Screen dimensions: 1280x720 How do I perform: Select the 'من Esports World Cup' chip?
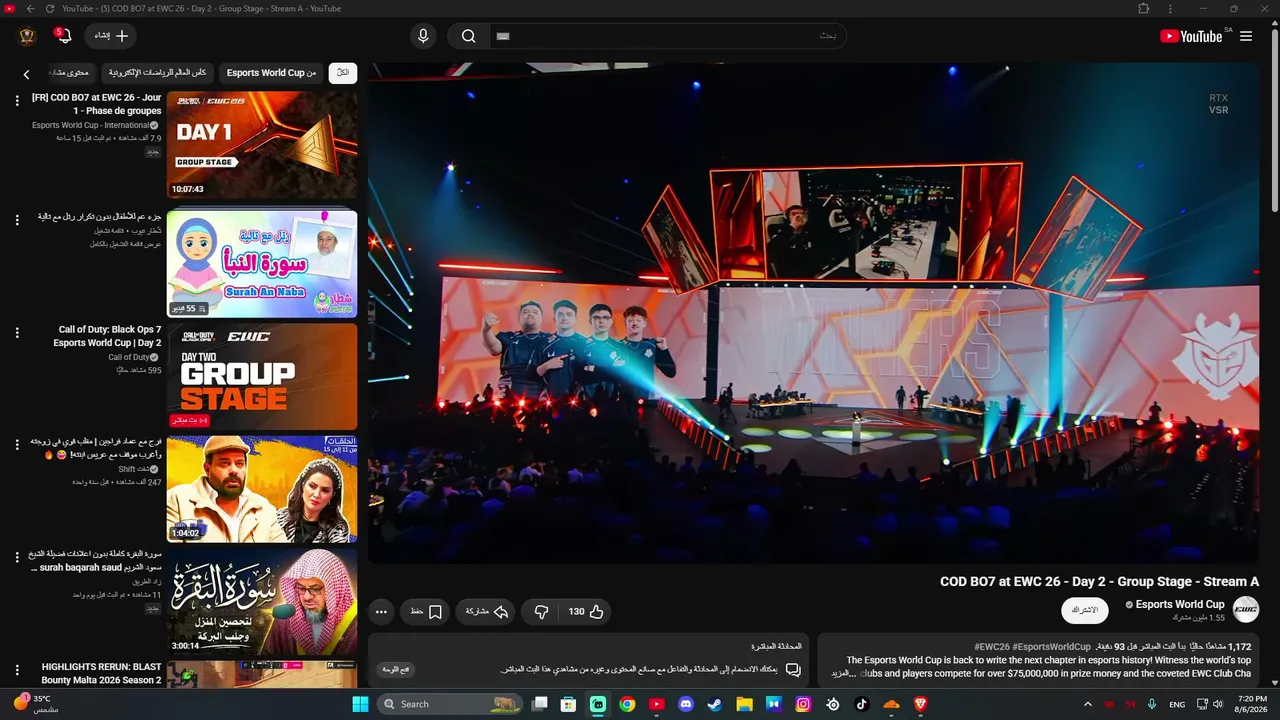[x=271, y=73]
